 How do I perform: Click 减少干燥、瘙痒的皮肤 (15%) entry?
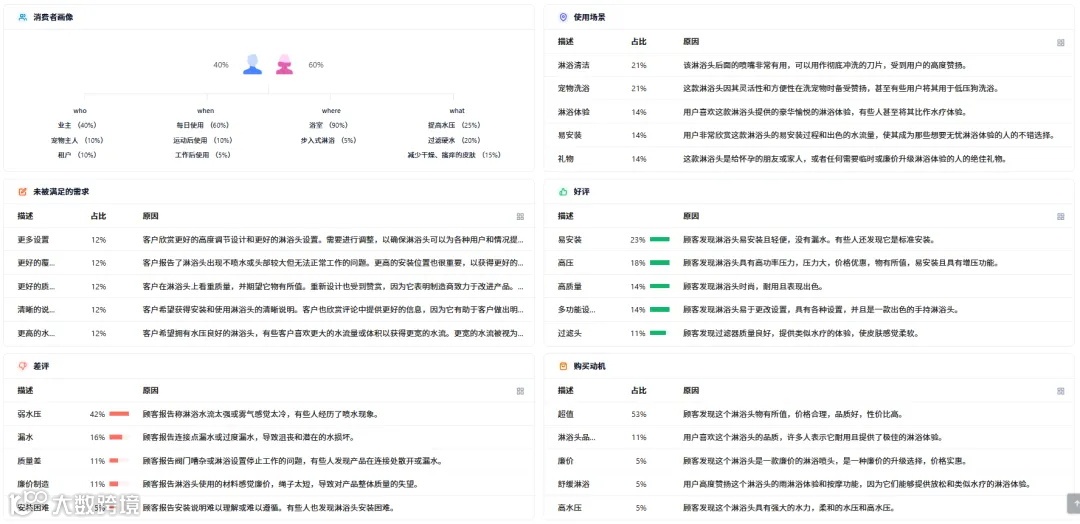pos(454,155)
